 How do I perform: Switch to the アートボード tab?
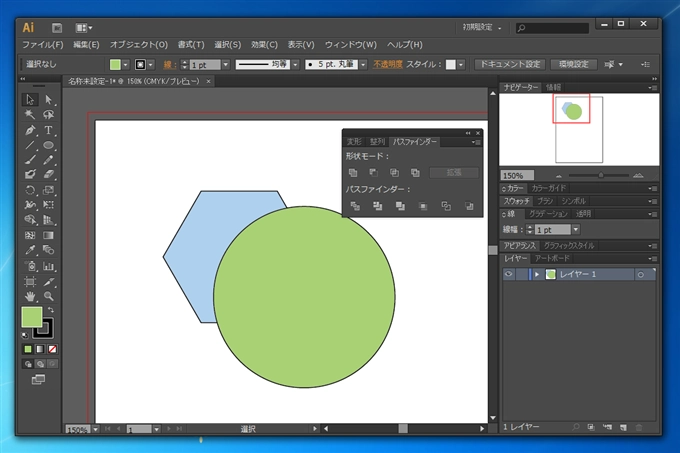coord(552,258)
